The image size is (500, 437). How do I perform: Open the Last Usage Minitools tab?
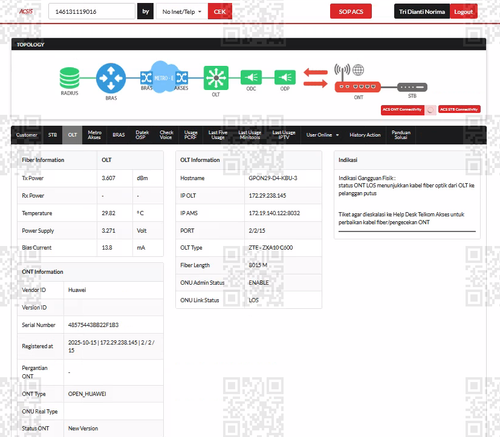point(250,135)
